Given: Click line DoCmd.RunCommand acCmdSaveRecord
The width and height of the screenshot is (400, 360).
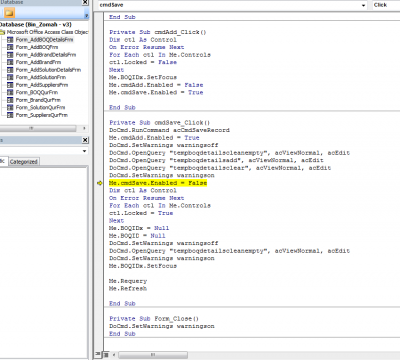Looking at the screenshot, I should coord(169,130).
